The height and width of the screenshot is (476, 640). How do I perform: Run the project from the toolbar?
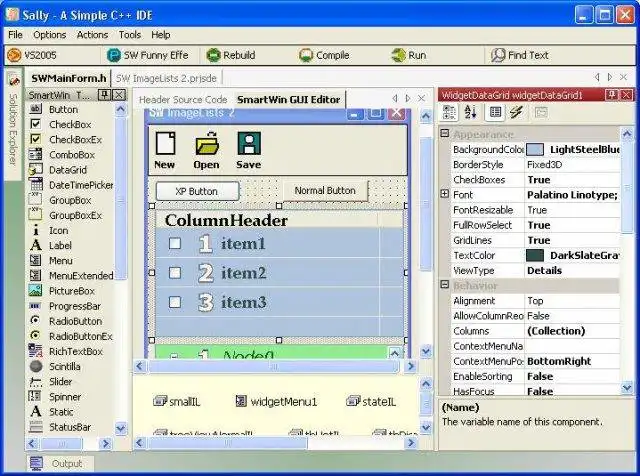coord(409,55)
